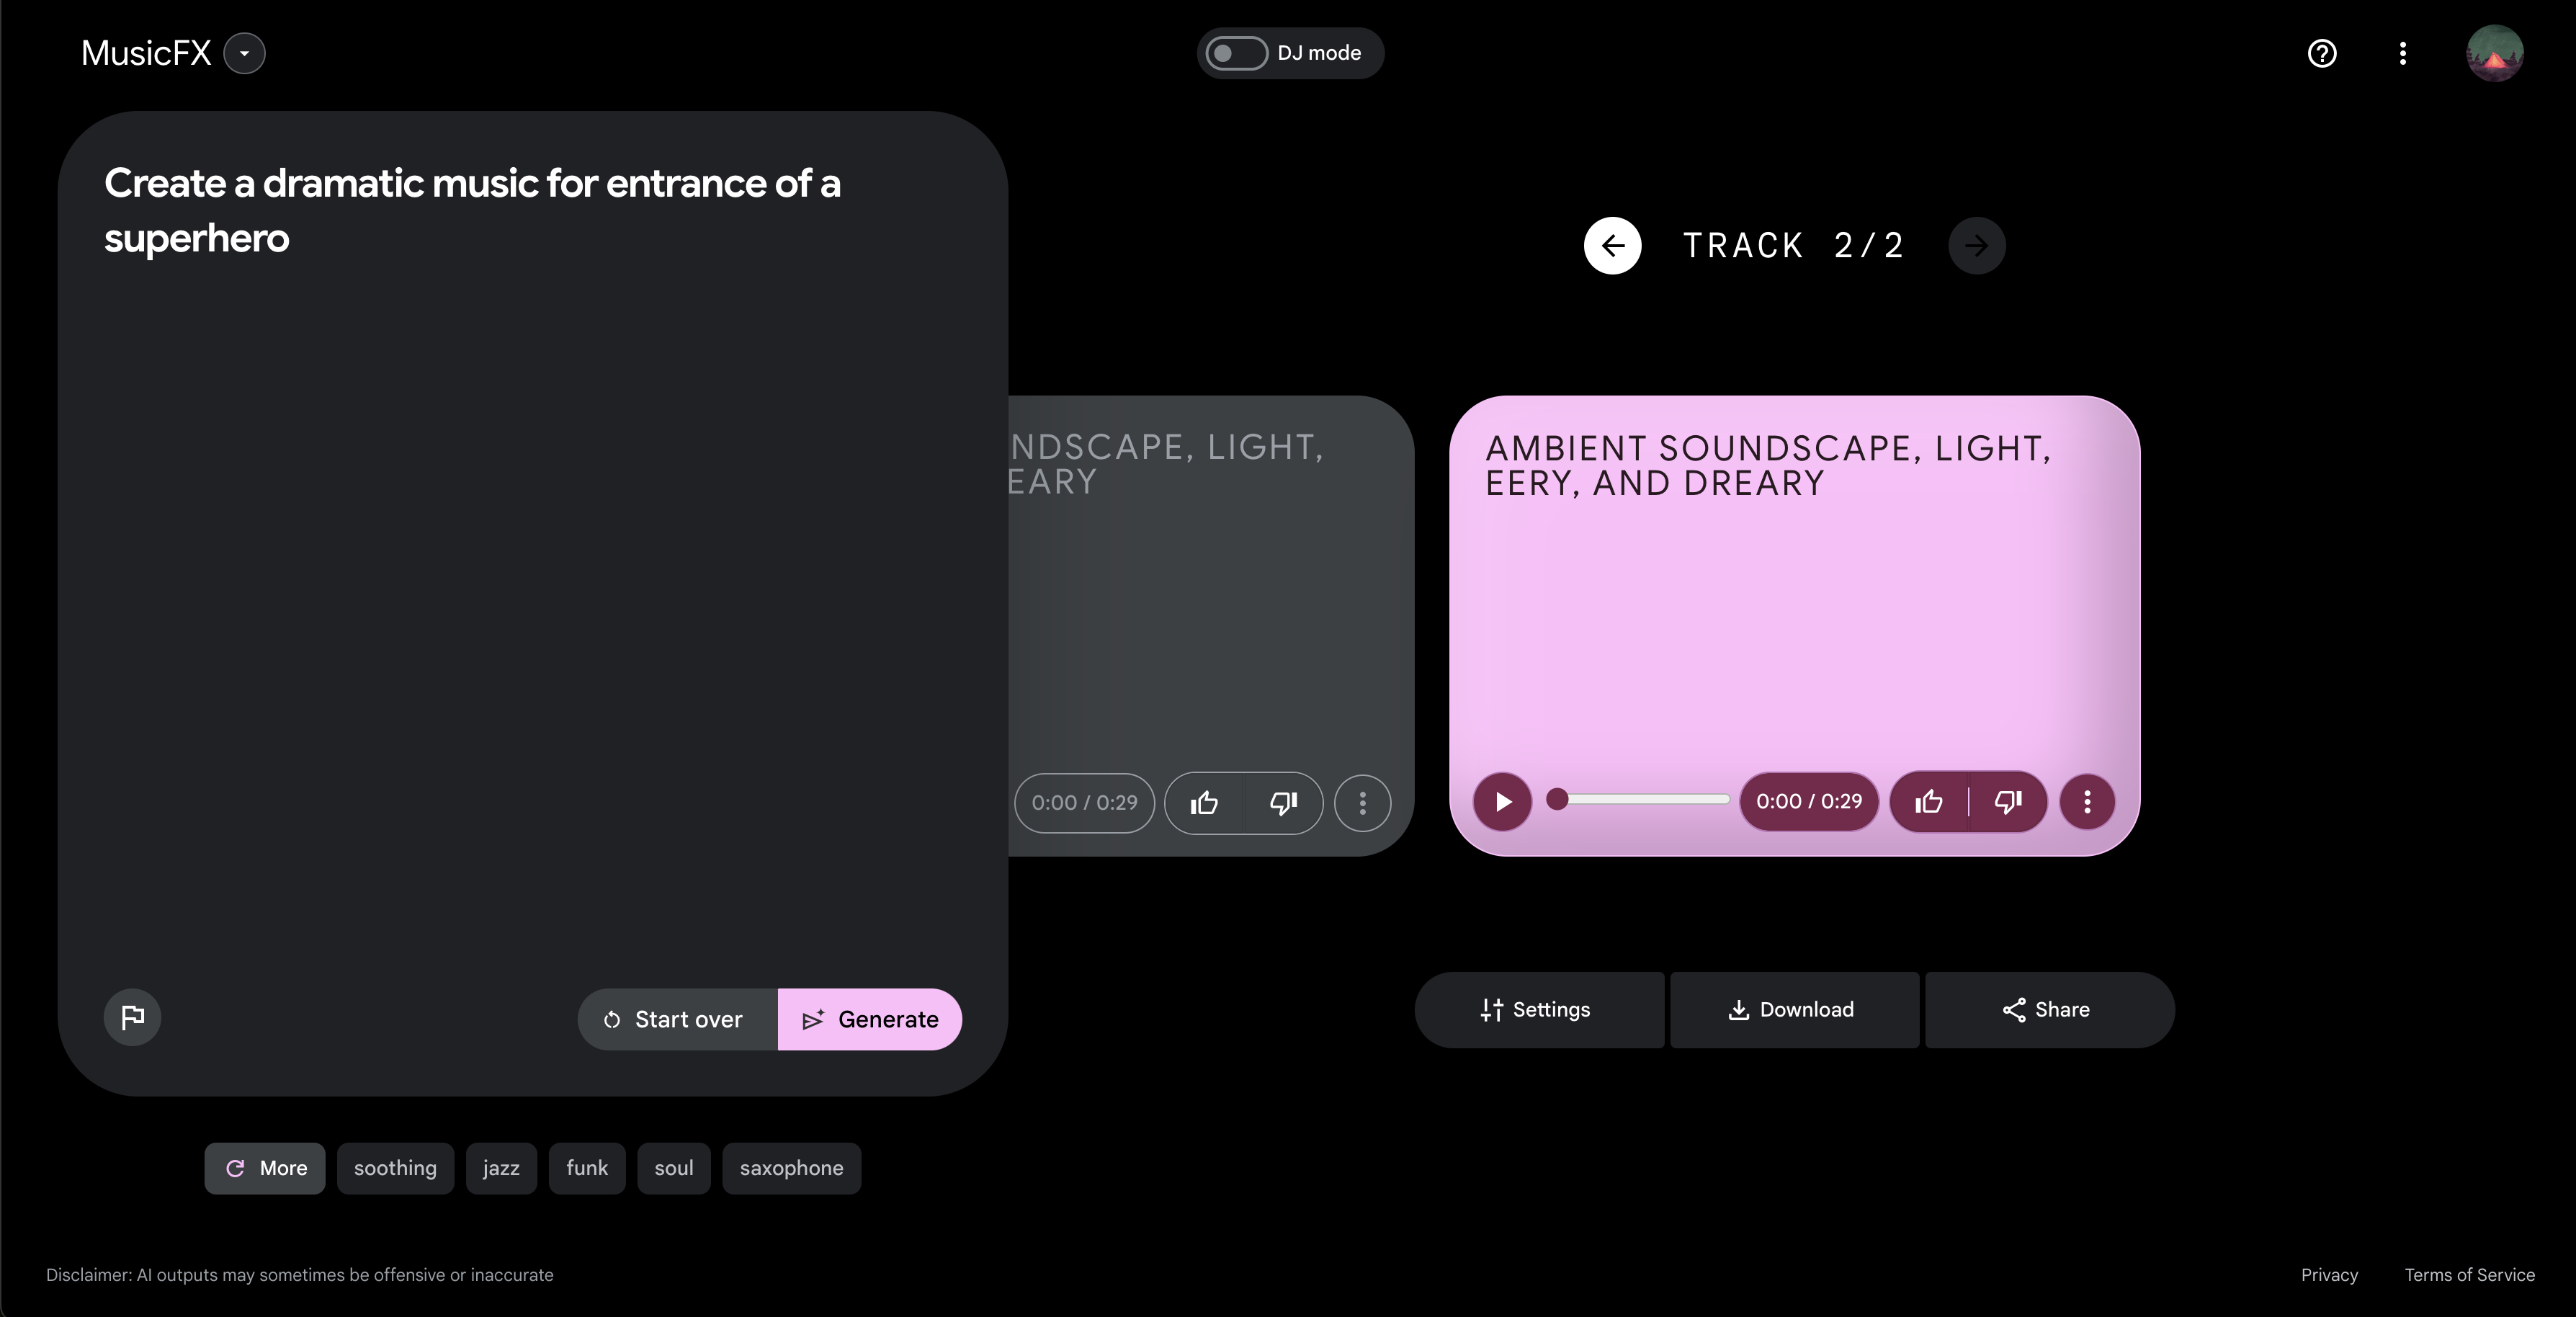Expand the MusicFX dropdown arrow
The image size is (2576, 1317).
tap(244, 53)
